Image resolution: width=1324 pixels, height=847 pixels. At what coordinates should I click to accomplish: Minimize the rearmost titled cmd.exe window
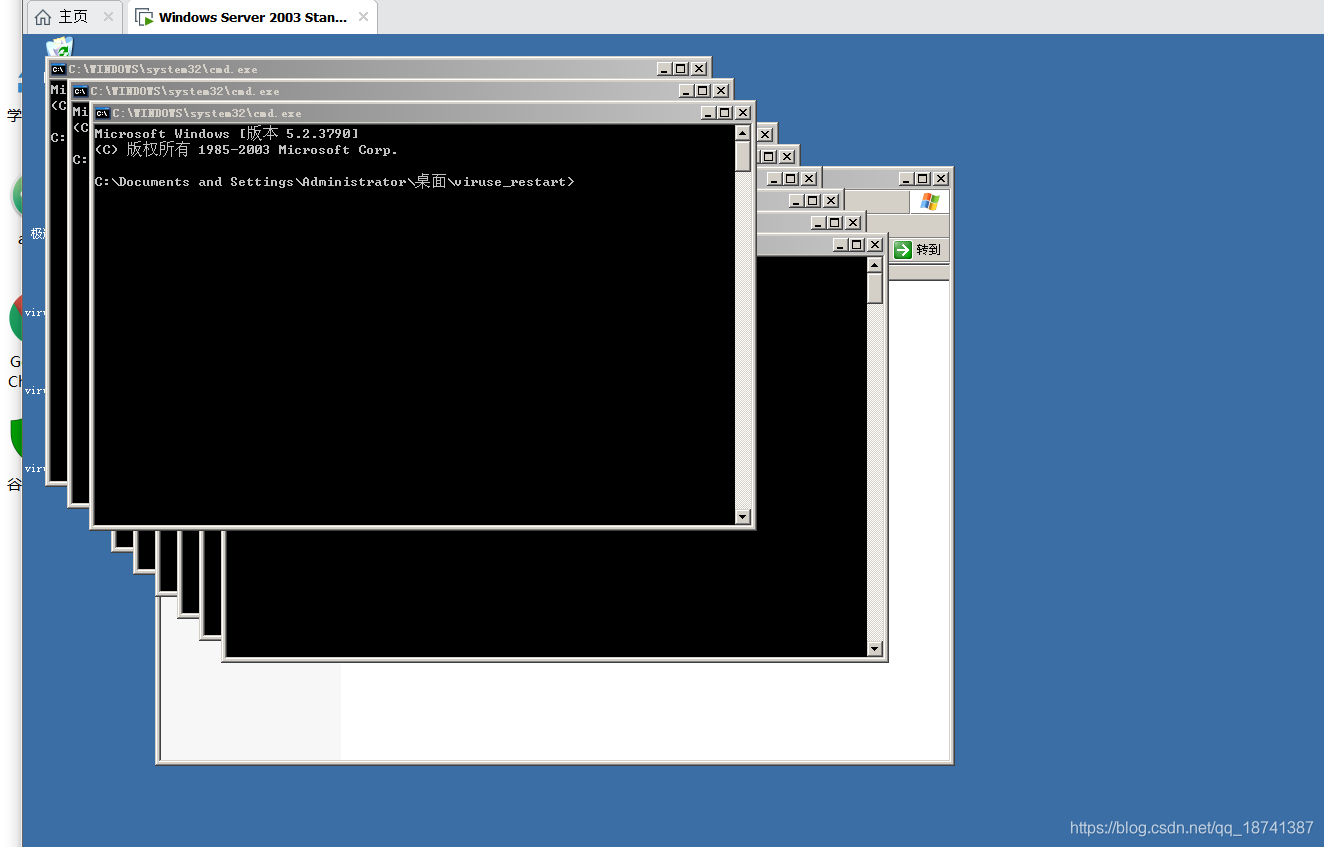tap(664, 69)
